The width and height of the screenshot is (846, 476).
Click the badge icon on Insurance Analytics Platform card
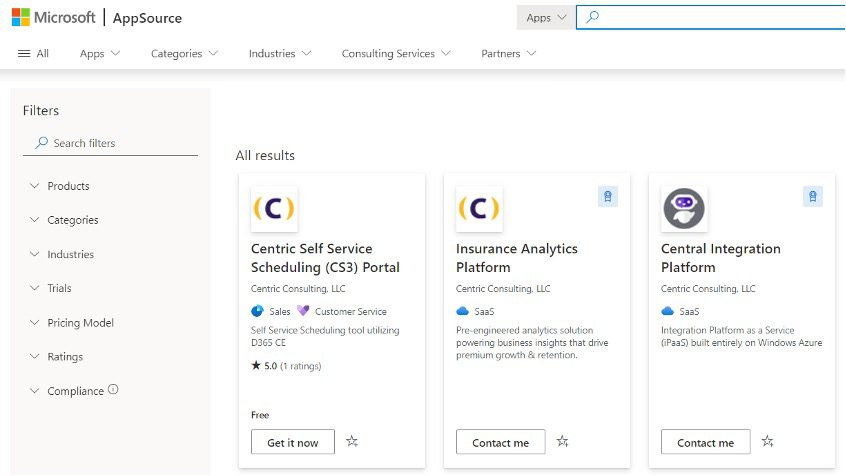click(x=607, y=196)
